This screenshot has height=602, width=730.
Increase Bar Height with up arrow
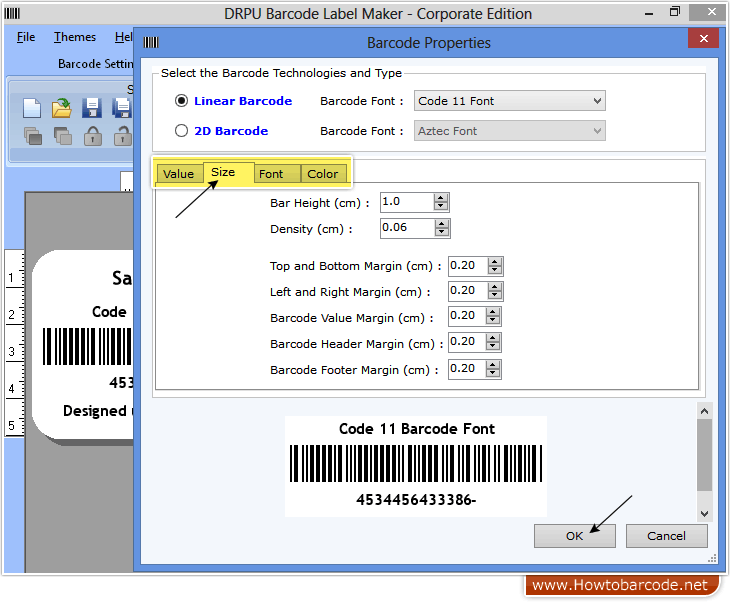tap(440, 198)
